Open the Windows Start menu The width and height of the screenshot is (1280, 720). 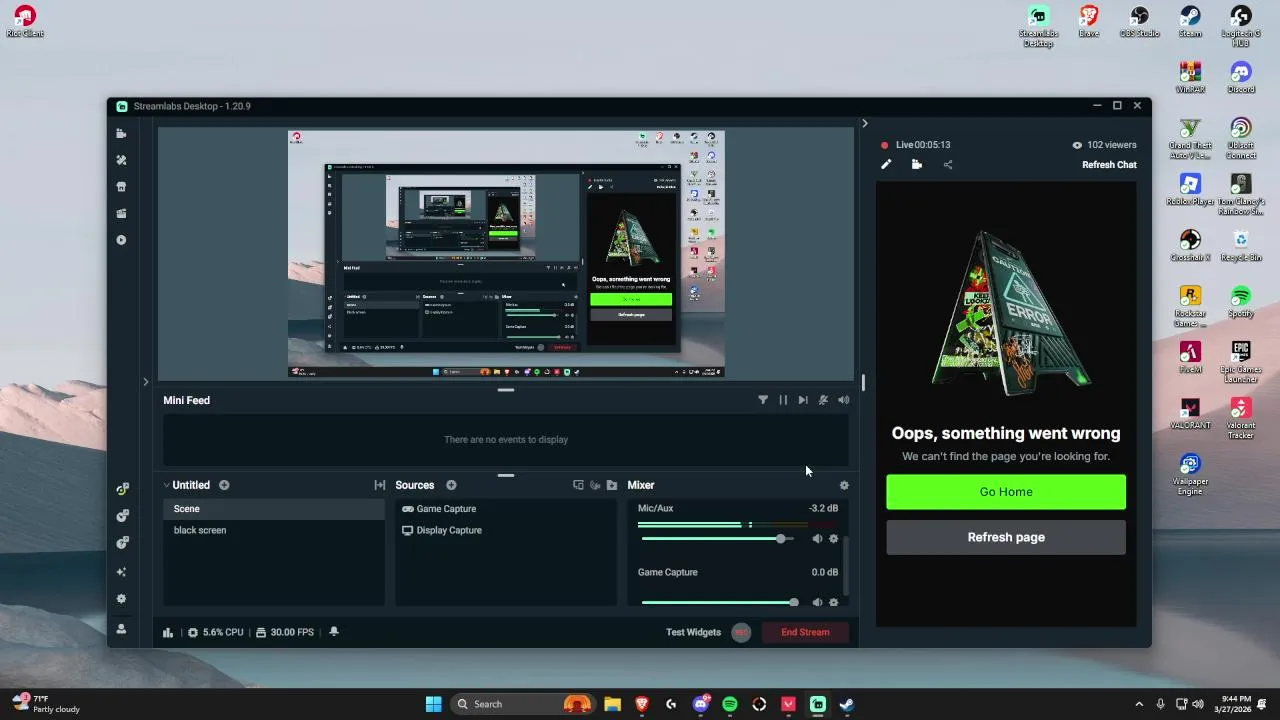(x=434, y=704)
